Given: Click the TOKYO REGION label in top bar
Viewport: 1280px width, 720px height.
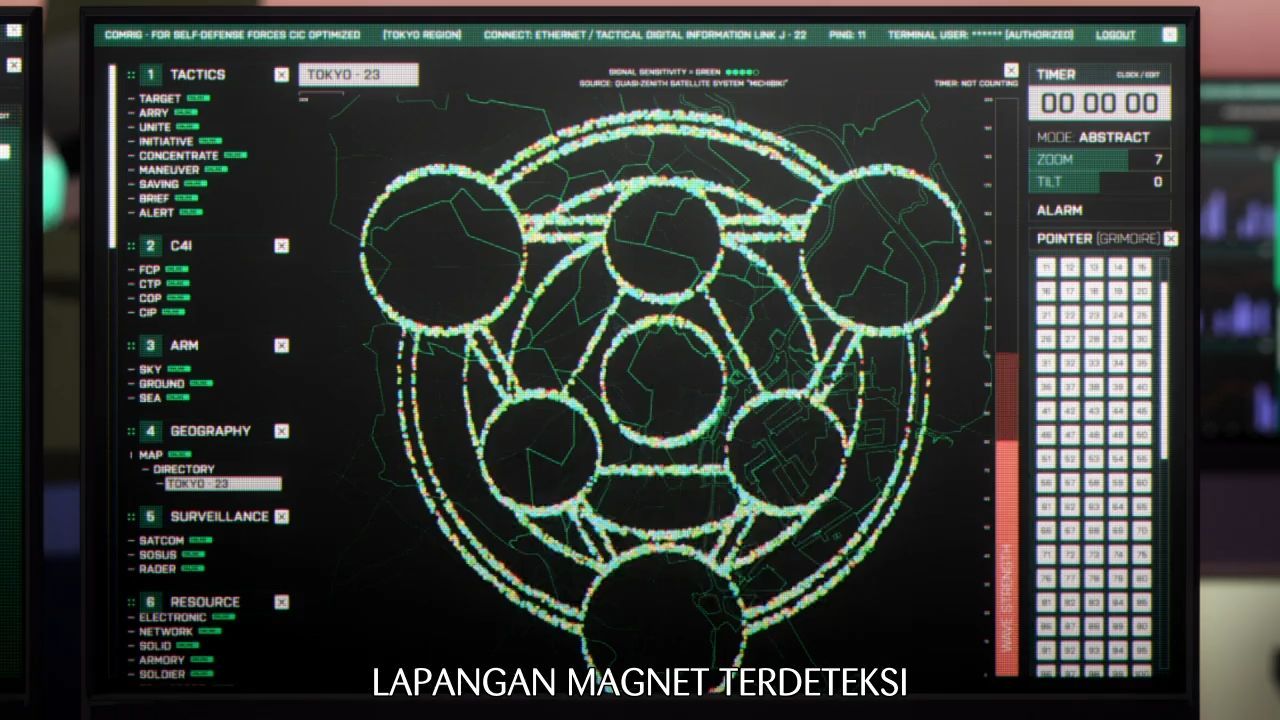Looking at the screenshot, I should [x=422, y=35].
